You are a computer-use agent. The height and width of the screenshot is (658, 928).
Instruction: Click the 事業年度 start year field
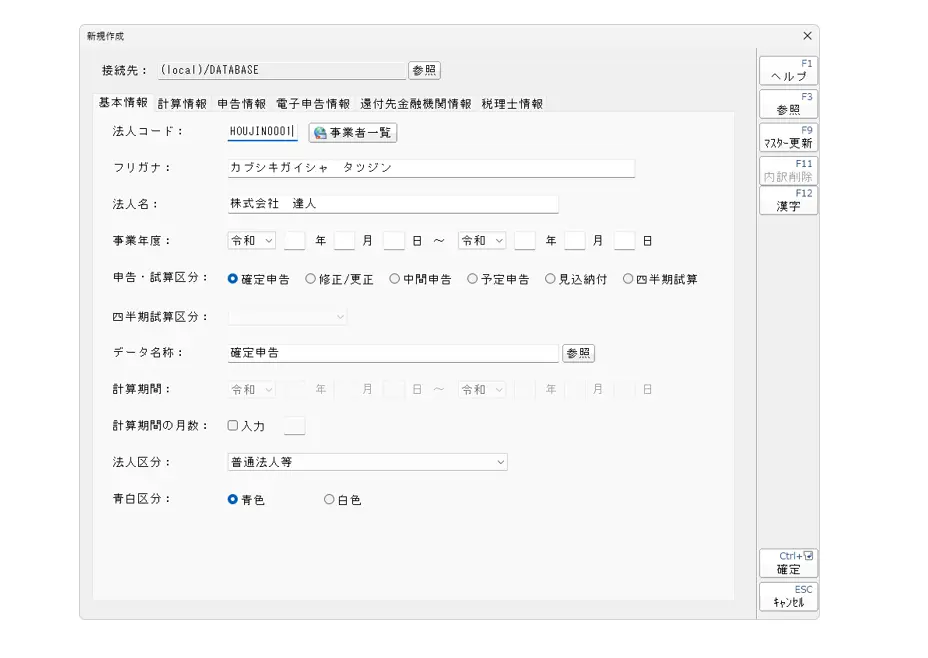click(x=295, y=241)
